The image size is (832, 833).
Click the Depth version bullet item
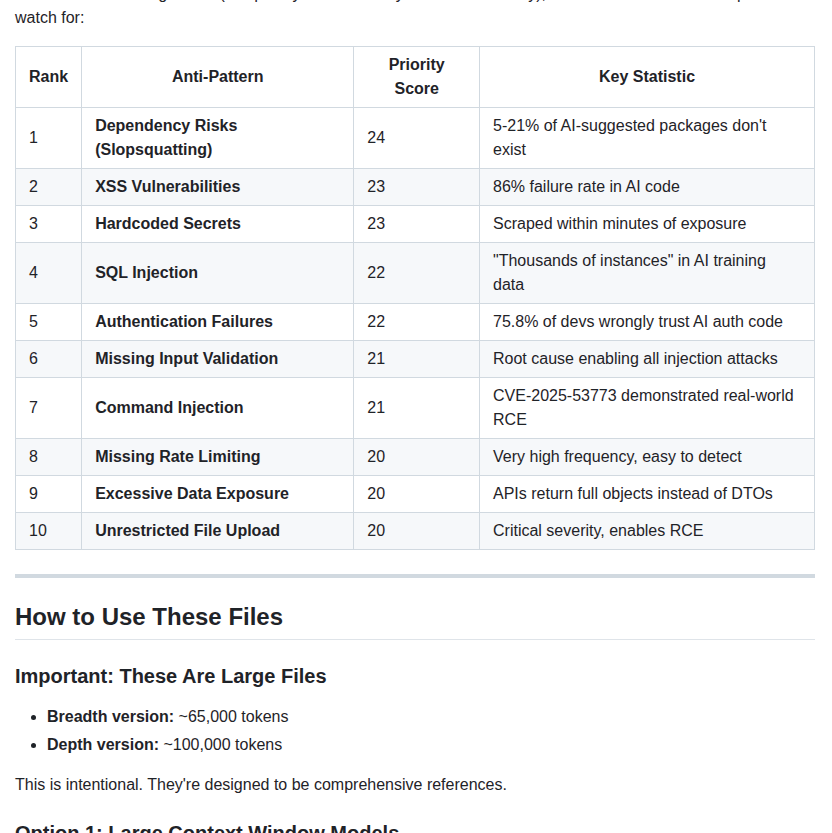tap(164, 745)
